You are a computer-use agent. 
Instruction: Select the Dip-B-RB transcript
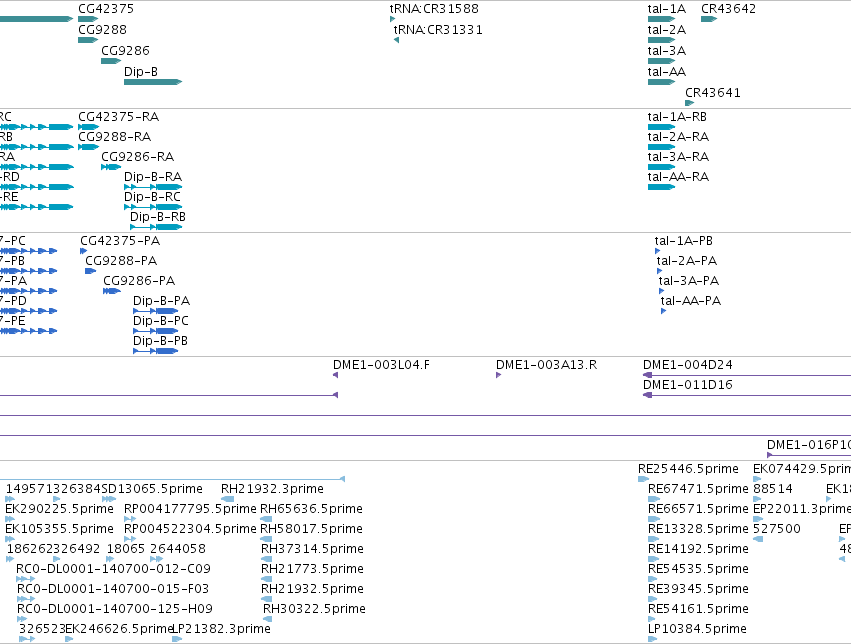coord(156,227)
